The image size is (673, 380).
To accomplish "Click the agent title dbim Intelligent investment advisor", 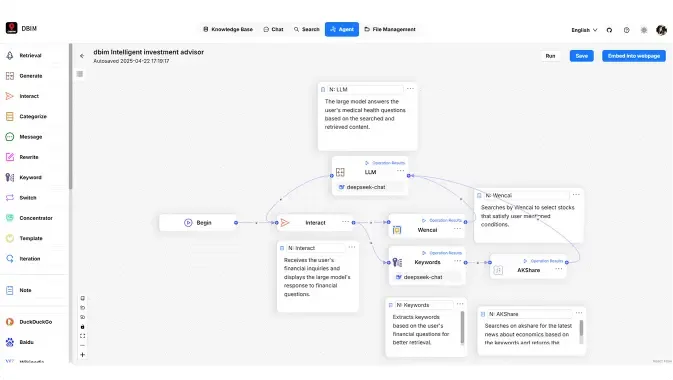I will (x=149, y=52).
